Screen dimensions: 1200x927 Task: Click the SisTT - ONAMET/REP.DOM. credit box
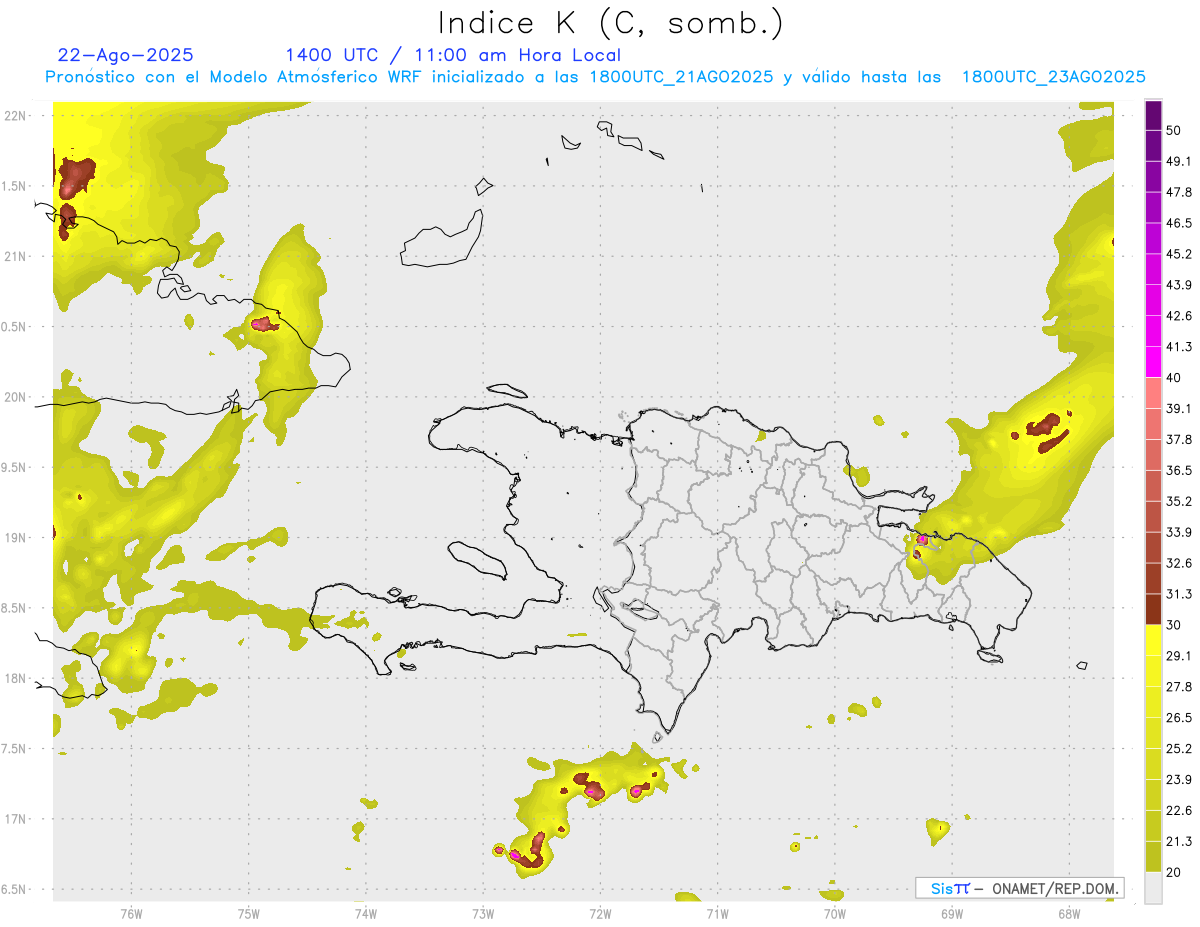1019,888
